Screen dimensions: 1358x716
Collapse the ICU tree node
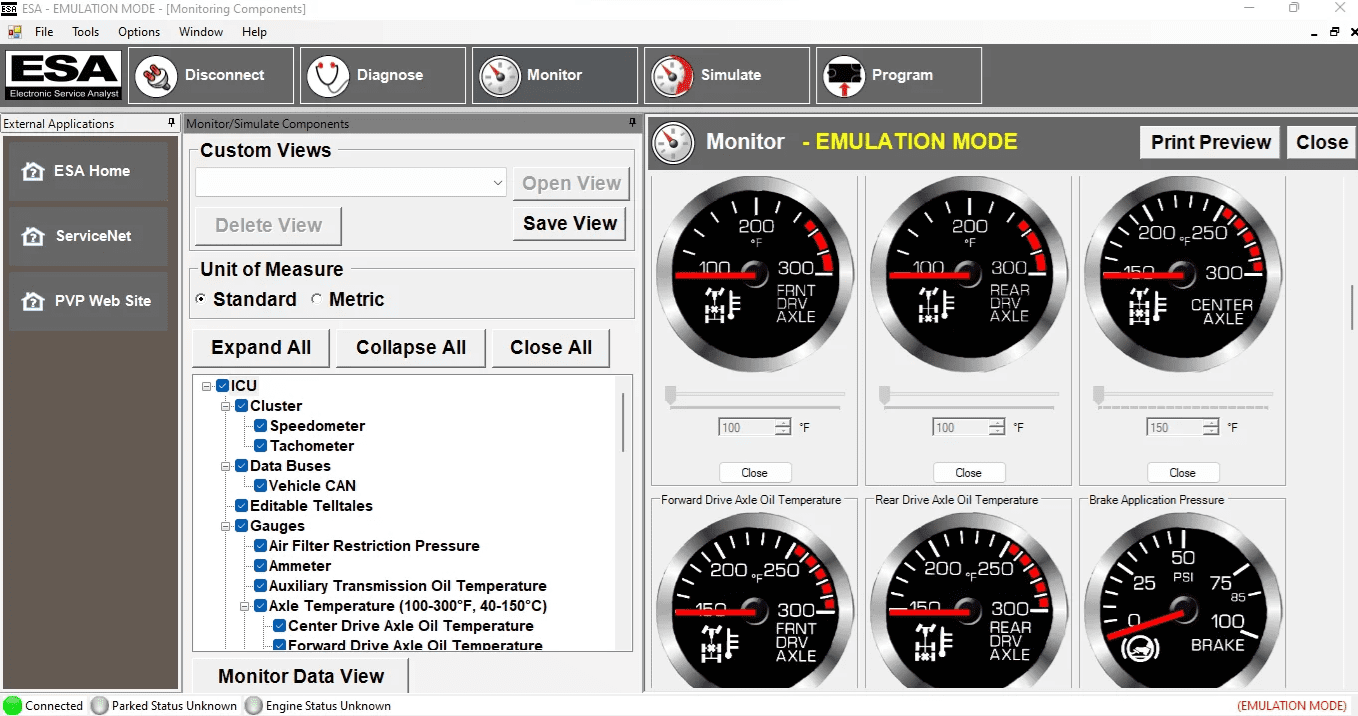coord(206,385)
